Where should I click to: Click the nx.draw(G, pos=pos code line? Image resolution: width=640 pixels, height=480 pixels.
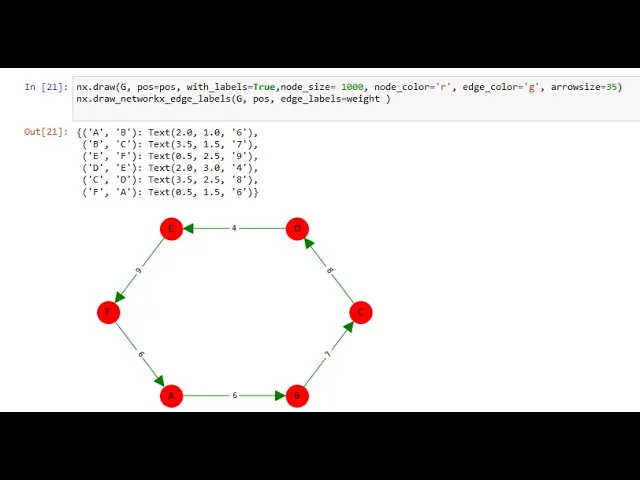(x=349, y=87)
